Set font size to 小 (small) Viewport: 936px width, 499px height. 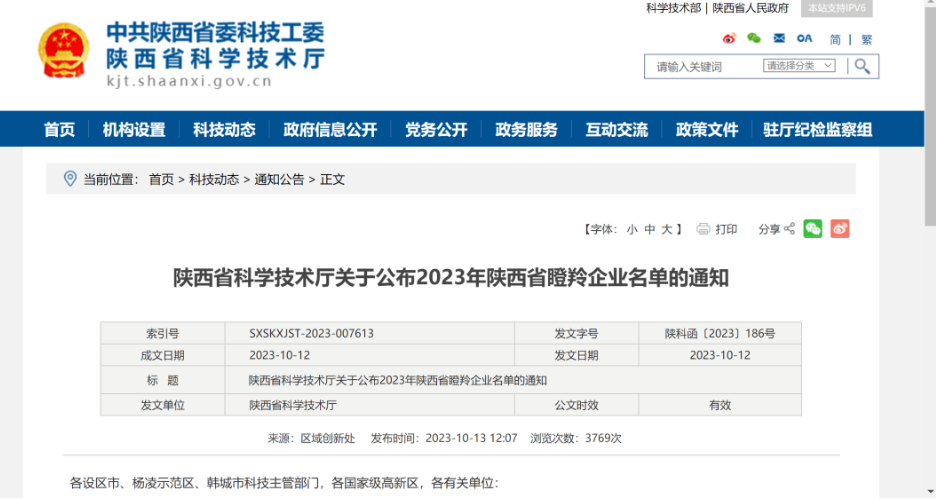[x=632, y=229]
